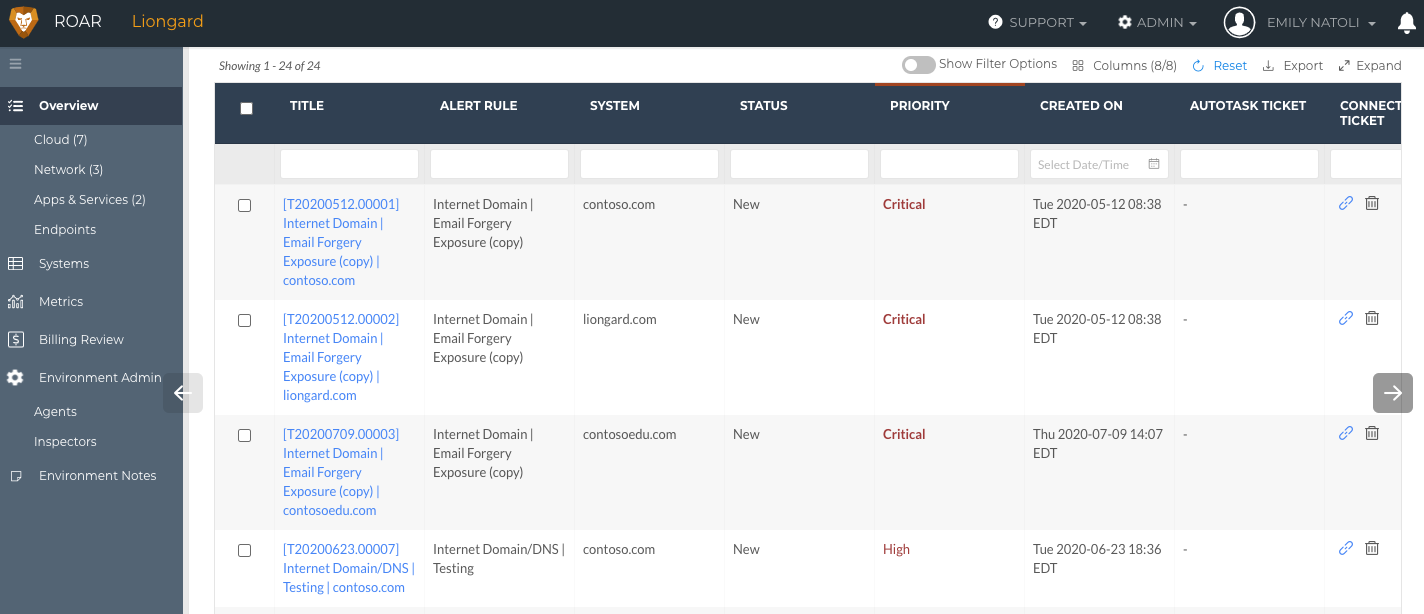
Task: Open Cloud (7) in sidebar
Action: [61, 140]
